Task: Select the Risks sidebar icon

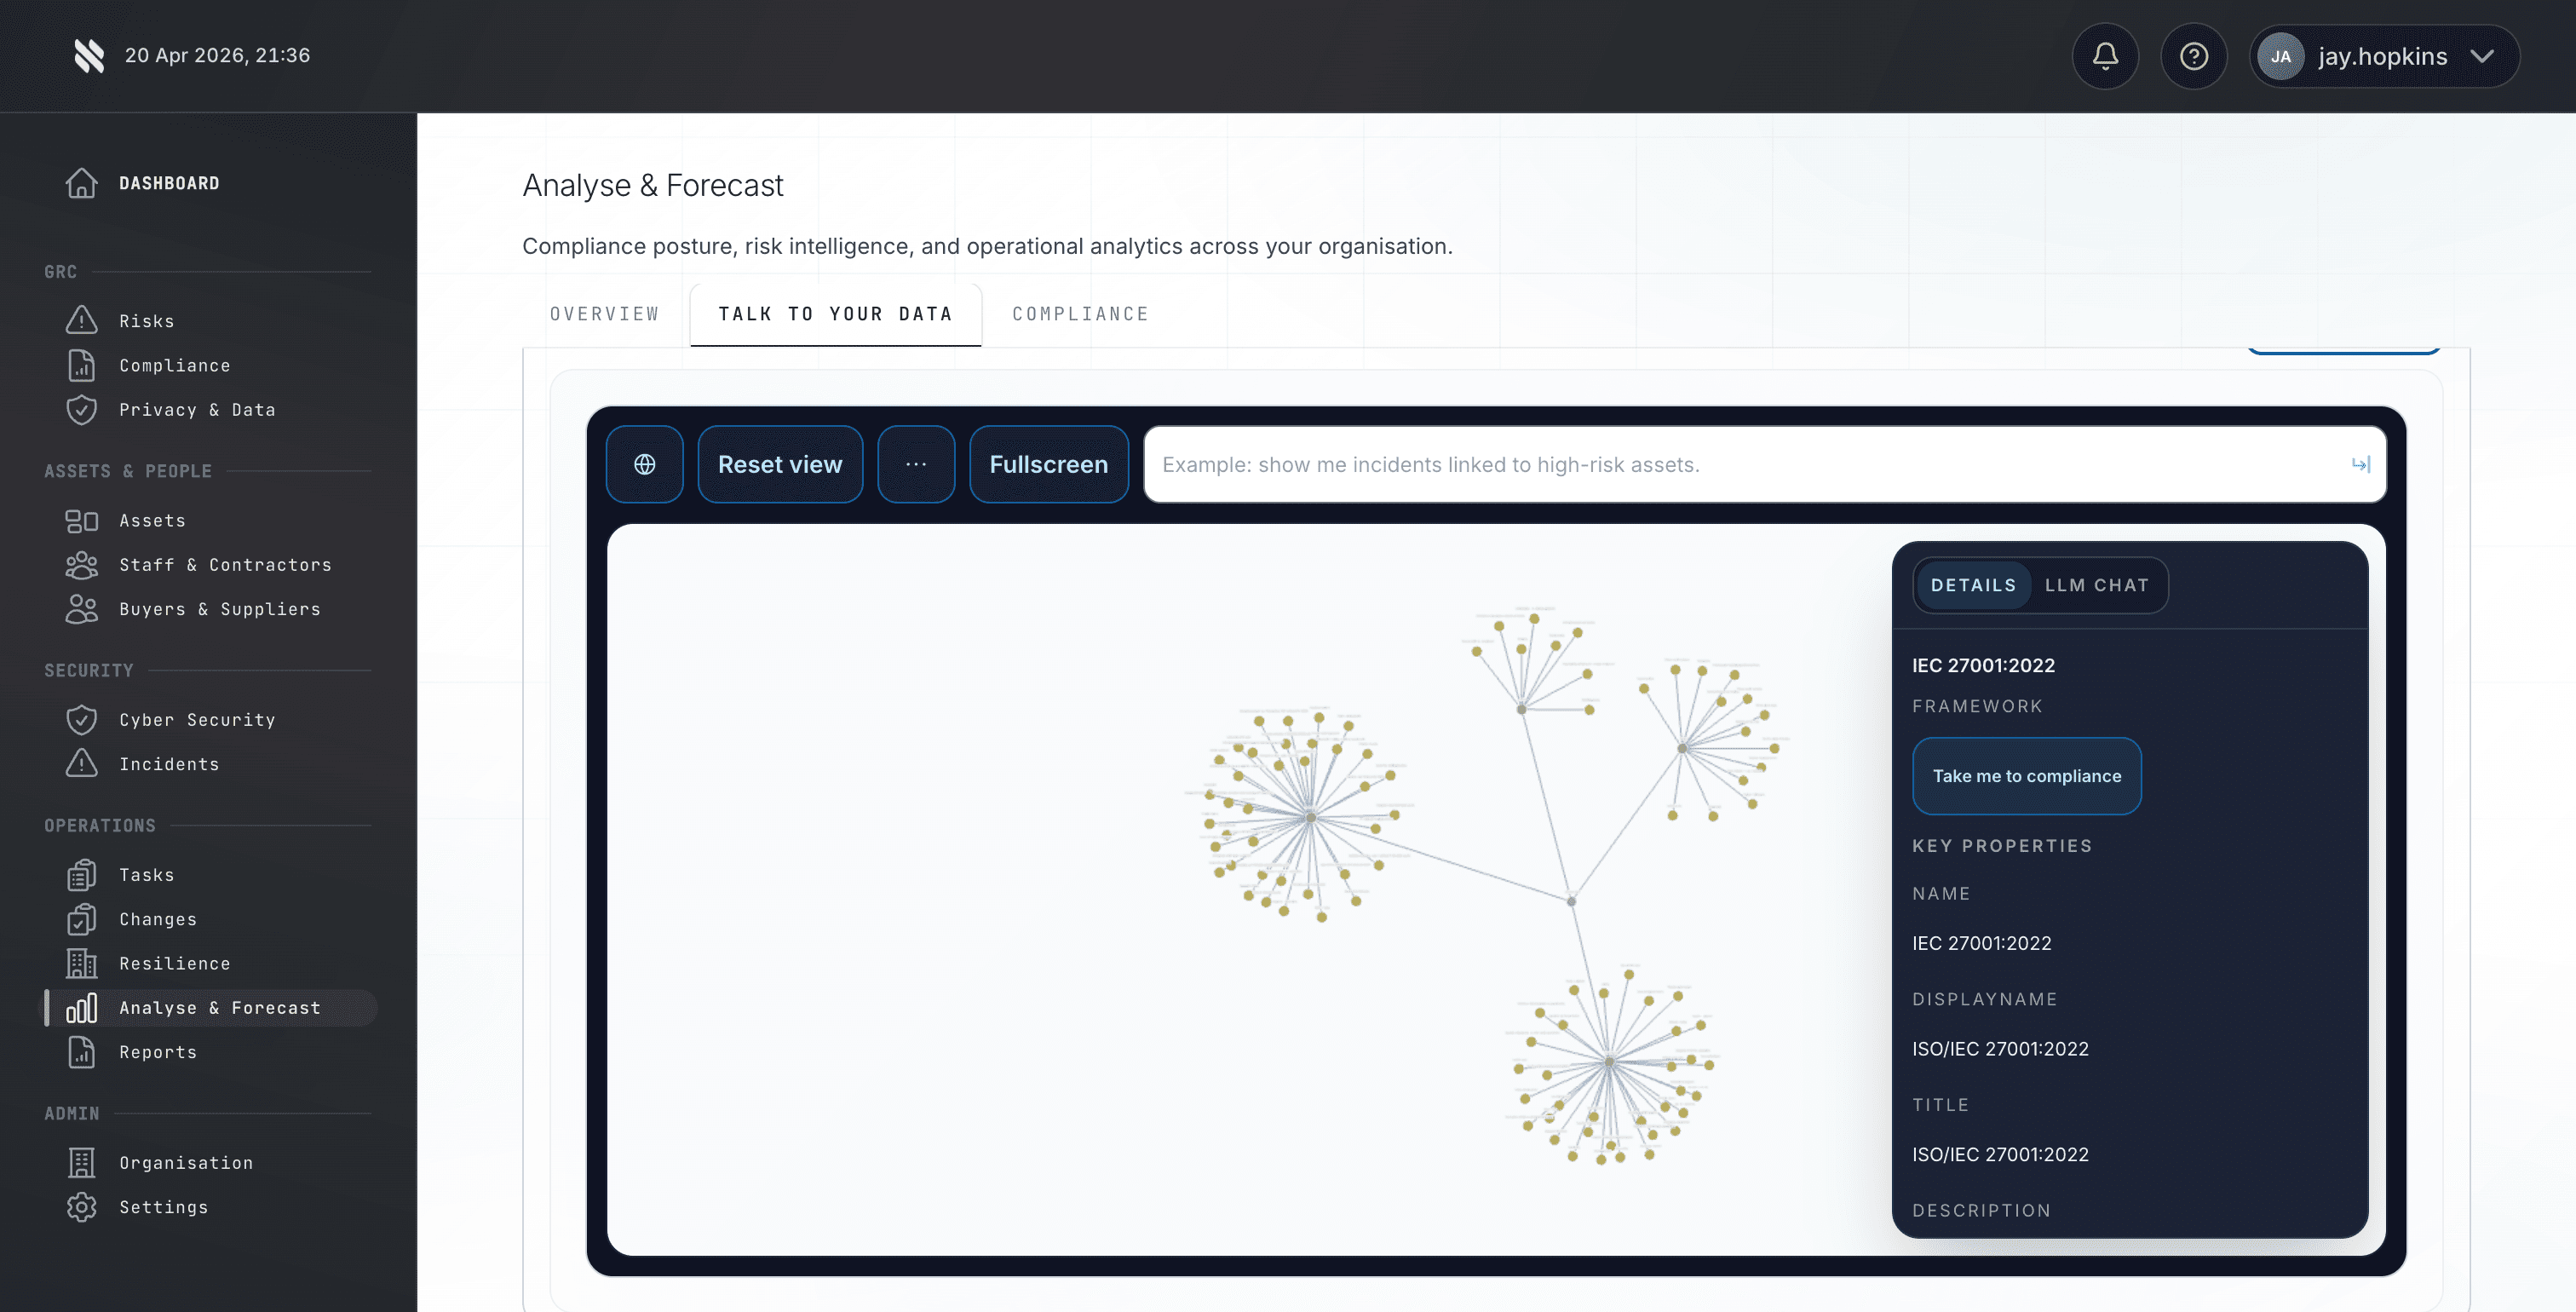Action: (x=82, y=320)
